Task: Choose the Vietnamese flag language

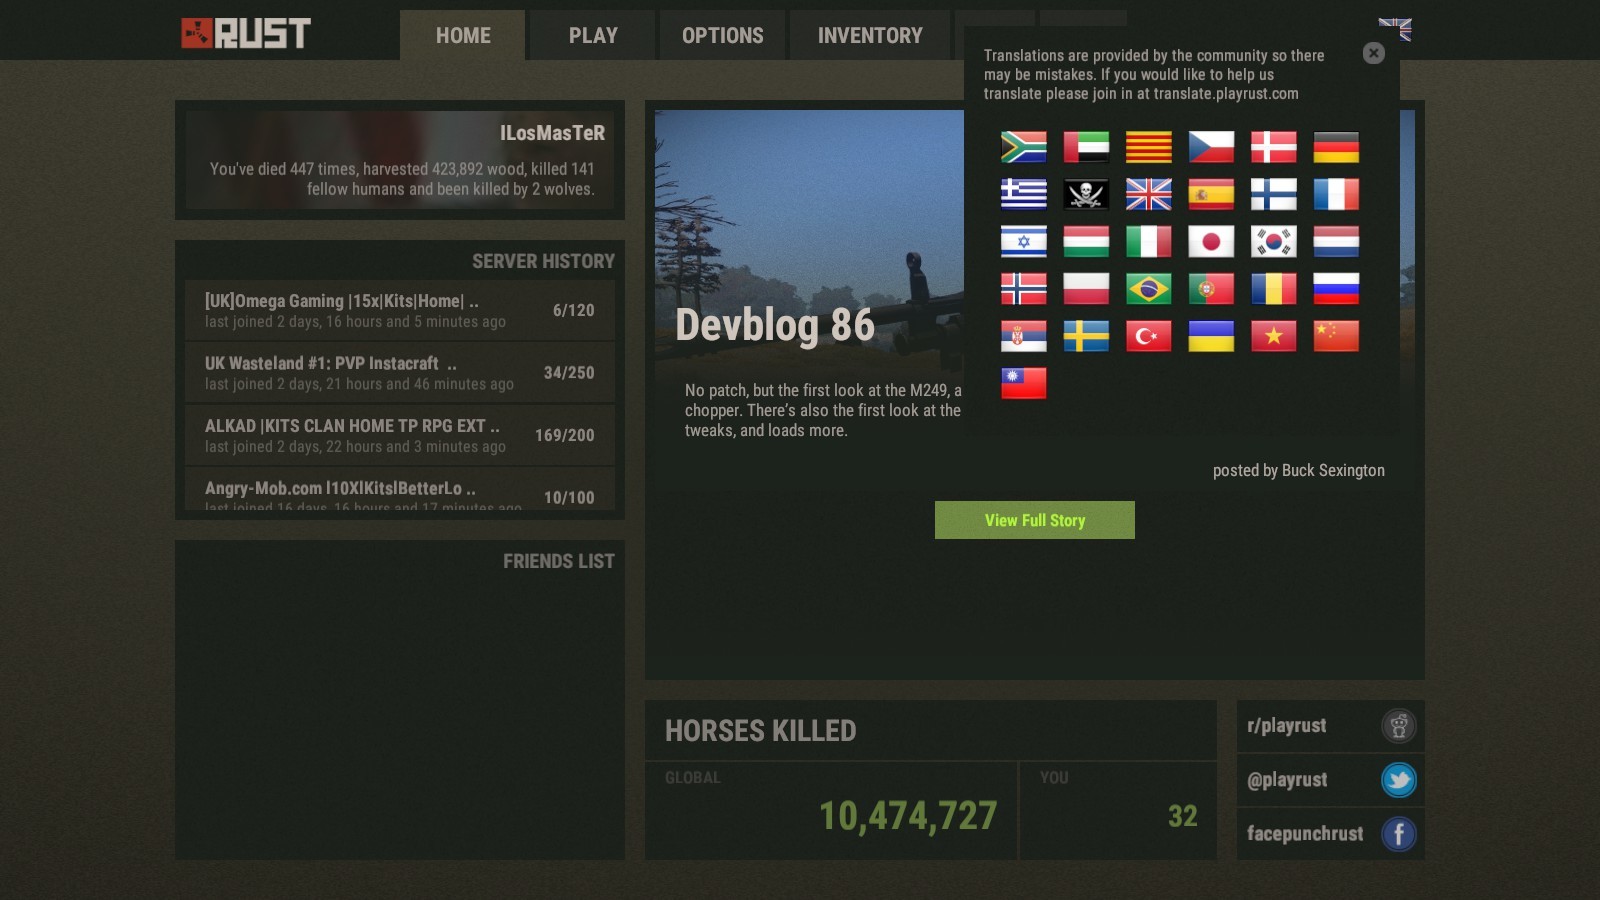Action: point(1274,335)
